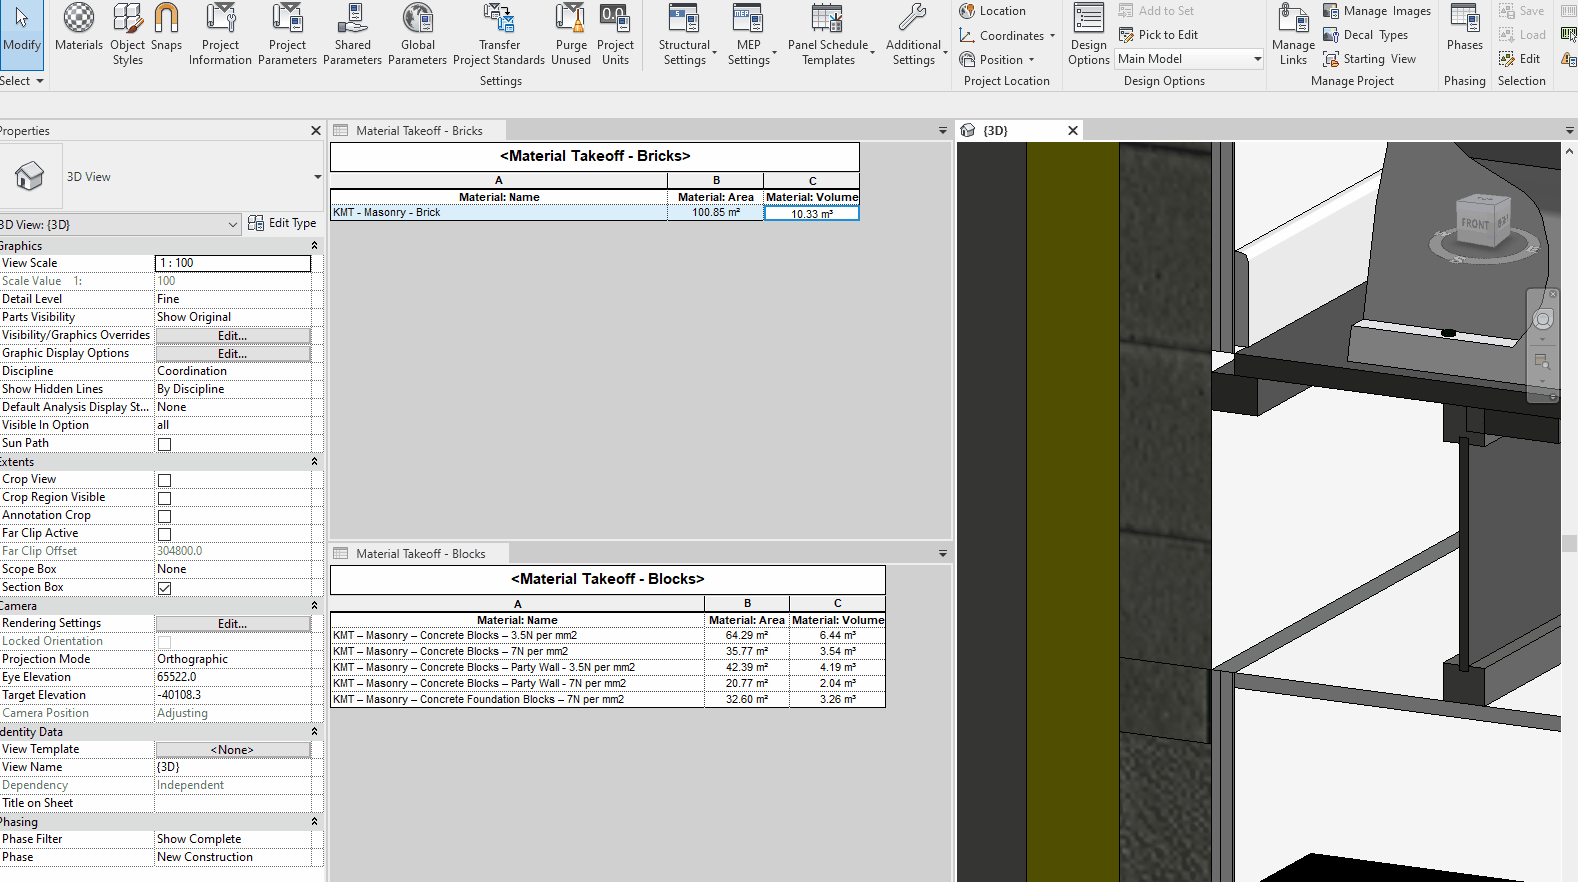Enable the Crop View checkbox
The height and width of the screenshot is (882, 1578).
coord(165,480)
